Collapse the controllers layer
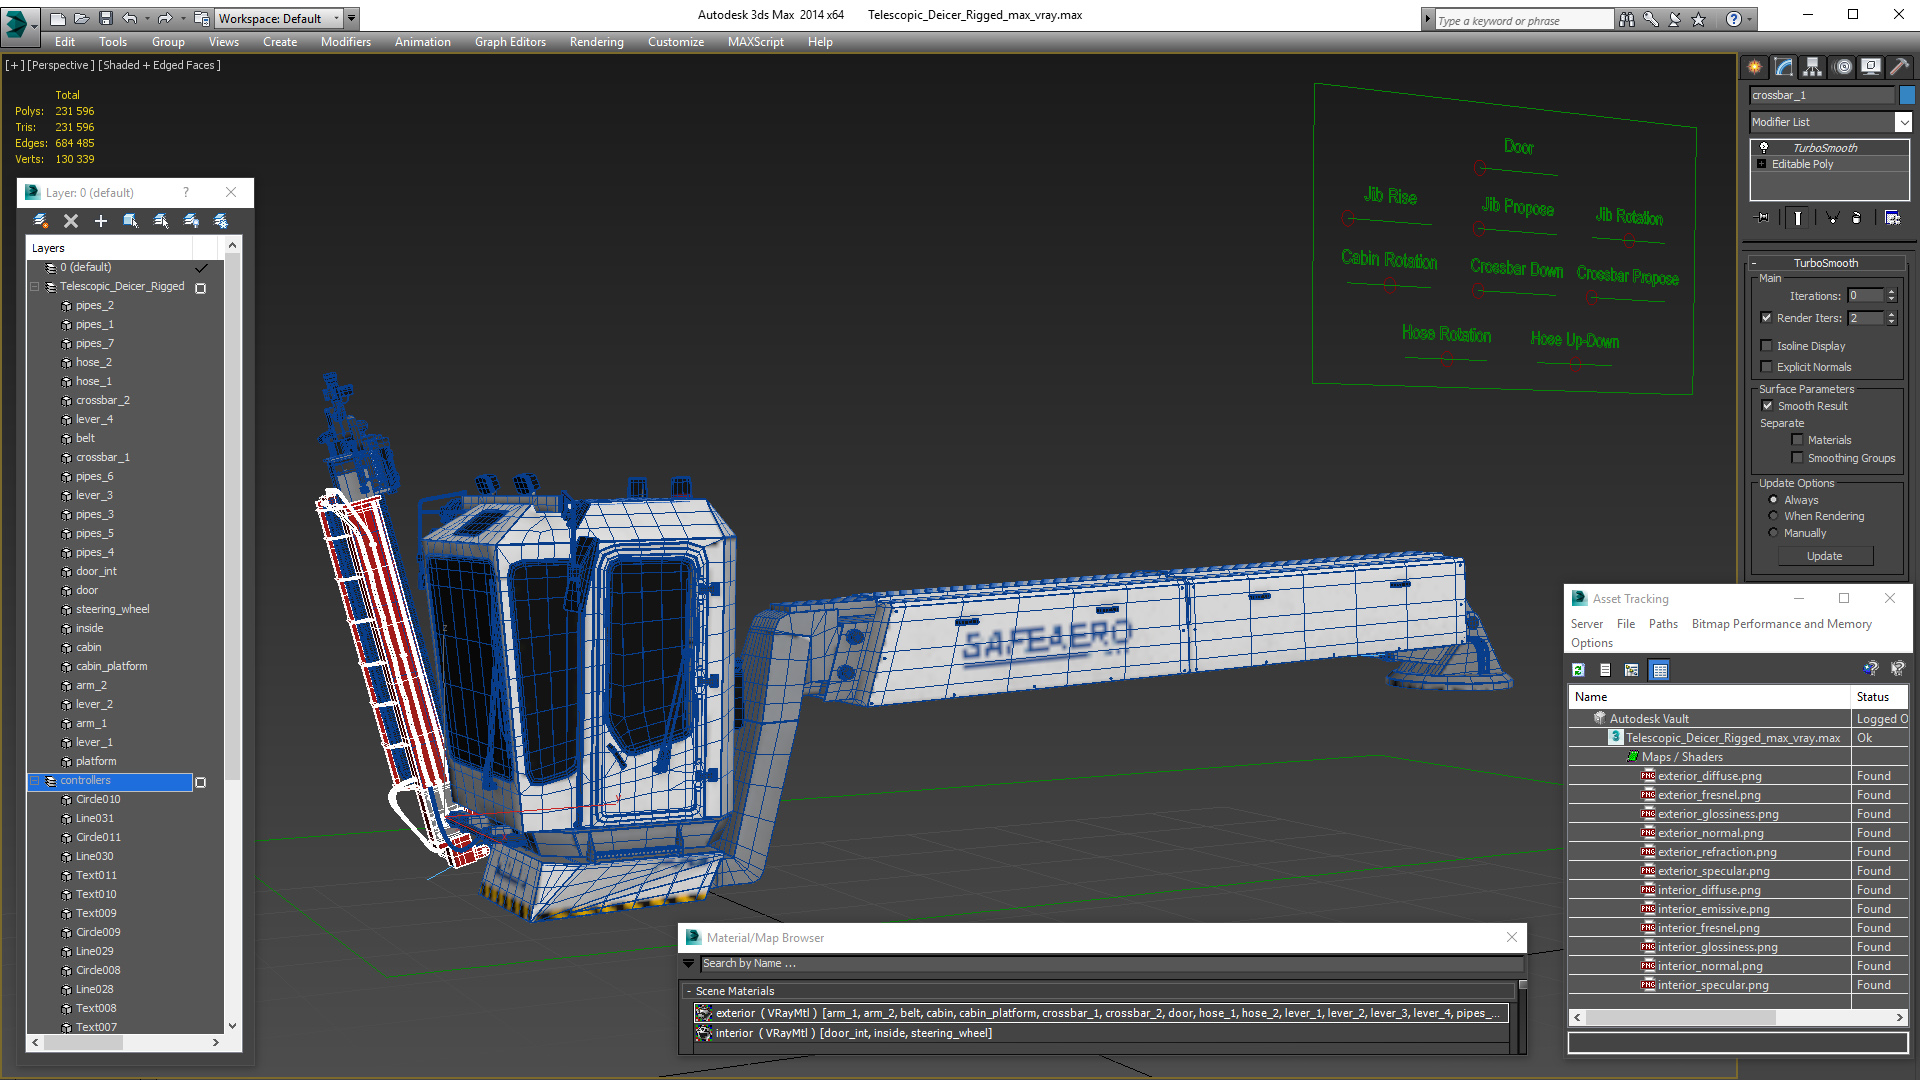The height and width of the screenshot is (1080, 1920). pos(35,781)
